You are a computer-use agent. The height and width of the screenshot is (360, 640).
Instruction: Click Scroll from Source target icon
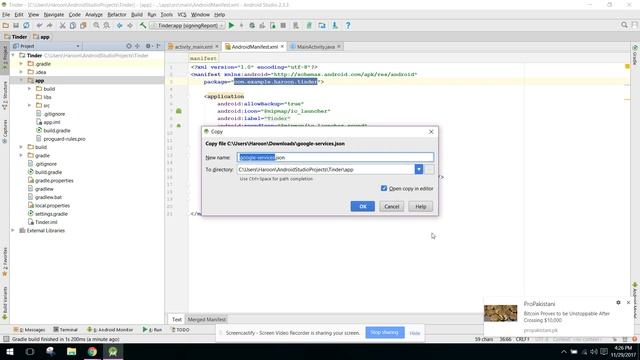pyautogui.click(x=129, y=46)
